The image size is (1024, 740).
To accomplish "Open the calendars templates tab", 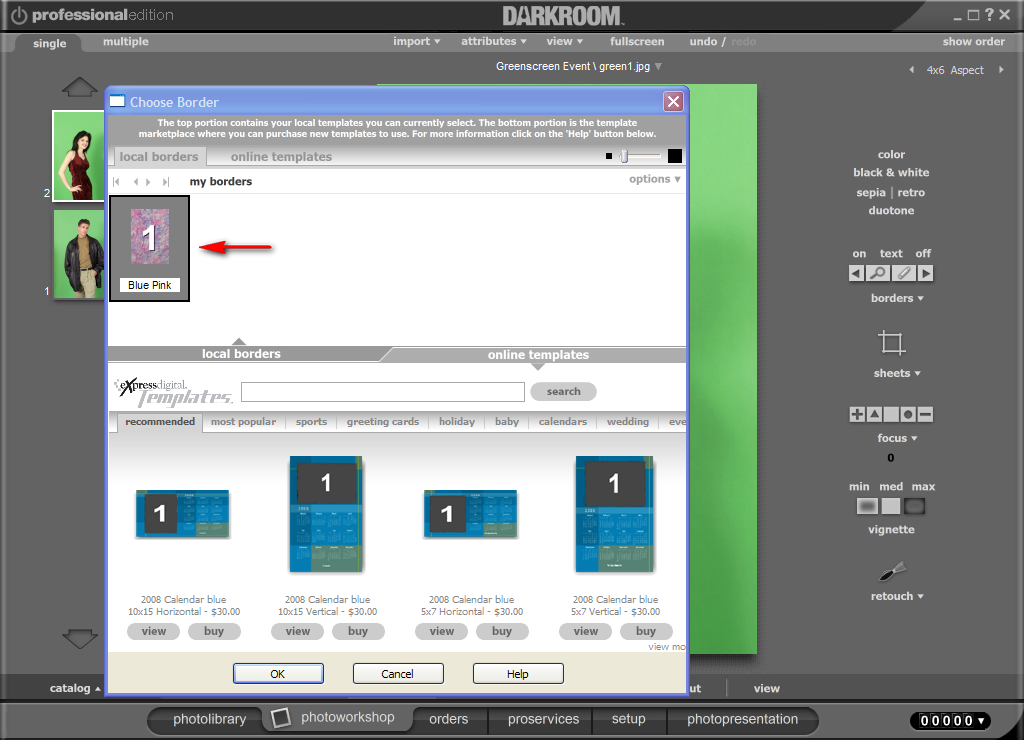I will click(563, 422).
